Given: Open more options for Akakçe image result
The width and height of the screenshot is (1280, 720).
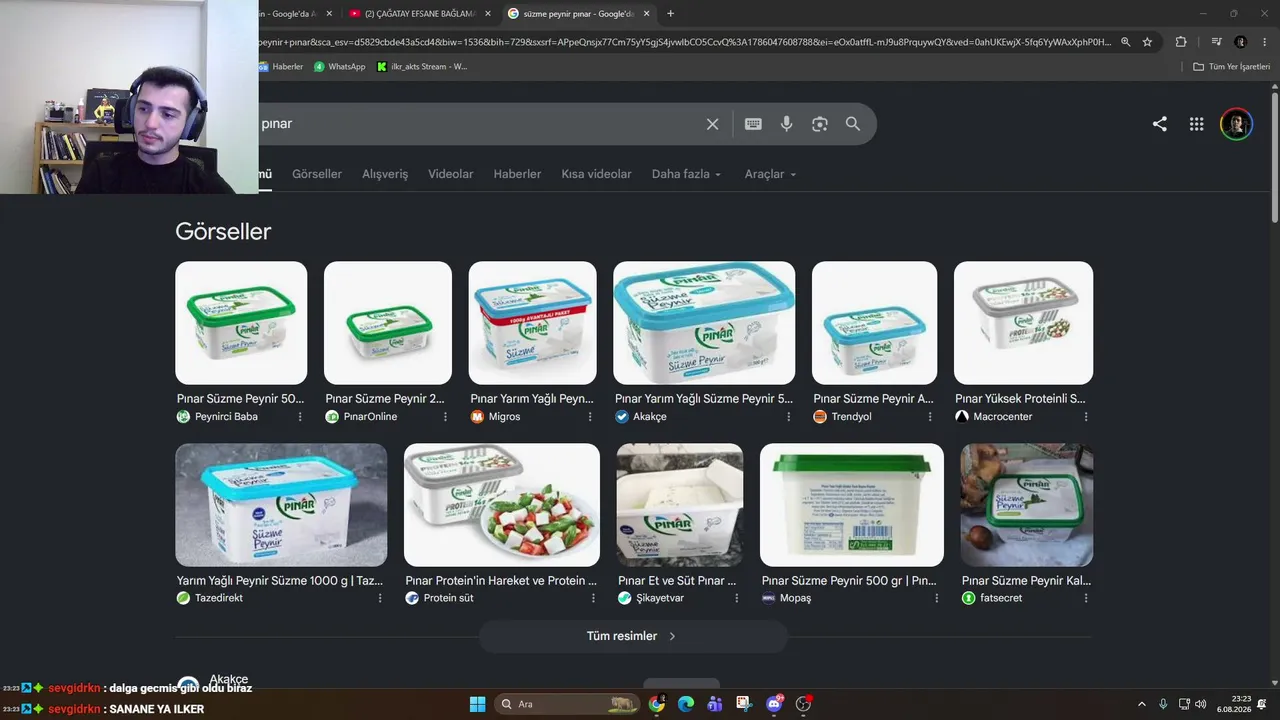Looking at the screenshot, I should [x=788, y=417].
